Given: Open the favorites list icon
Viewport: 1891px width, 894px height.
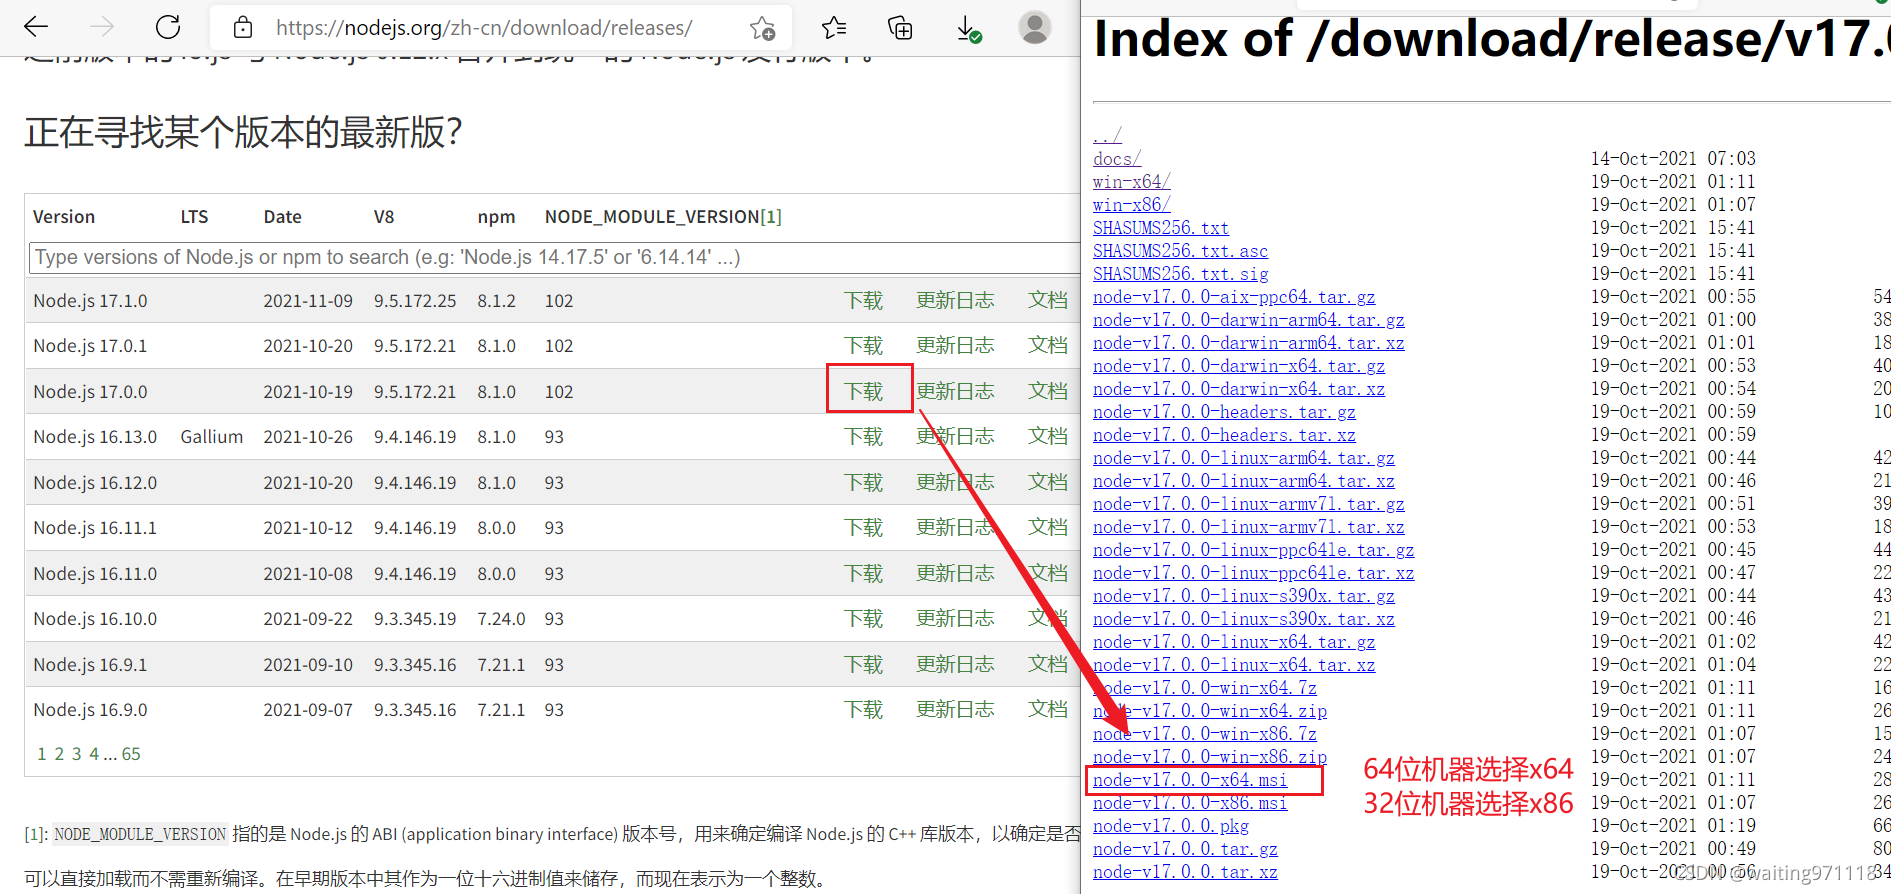Looking at the screenshot, I should point(834,28).
